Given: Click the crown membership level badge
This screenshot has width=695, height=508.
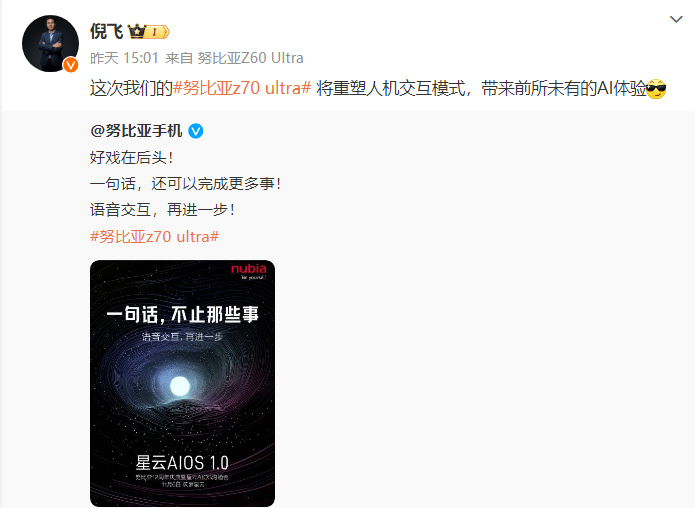Looking at the screenshot, I should (x=148, y=31).
